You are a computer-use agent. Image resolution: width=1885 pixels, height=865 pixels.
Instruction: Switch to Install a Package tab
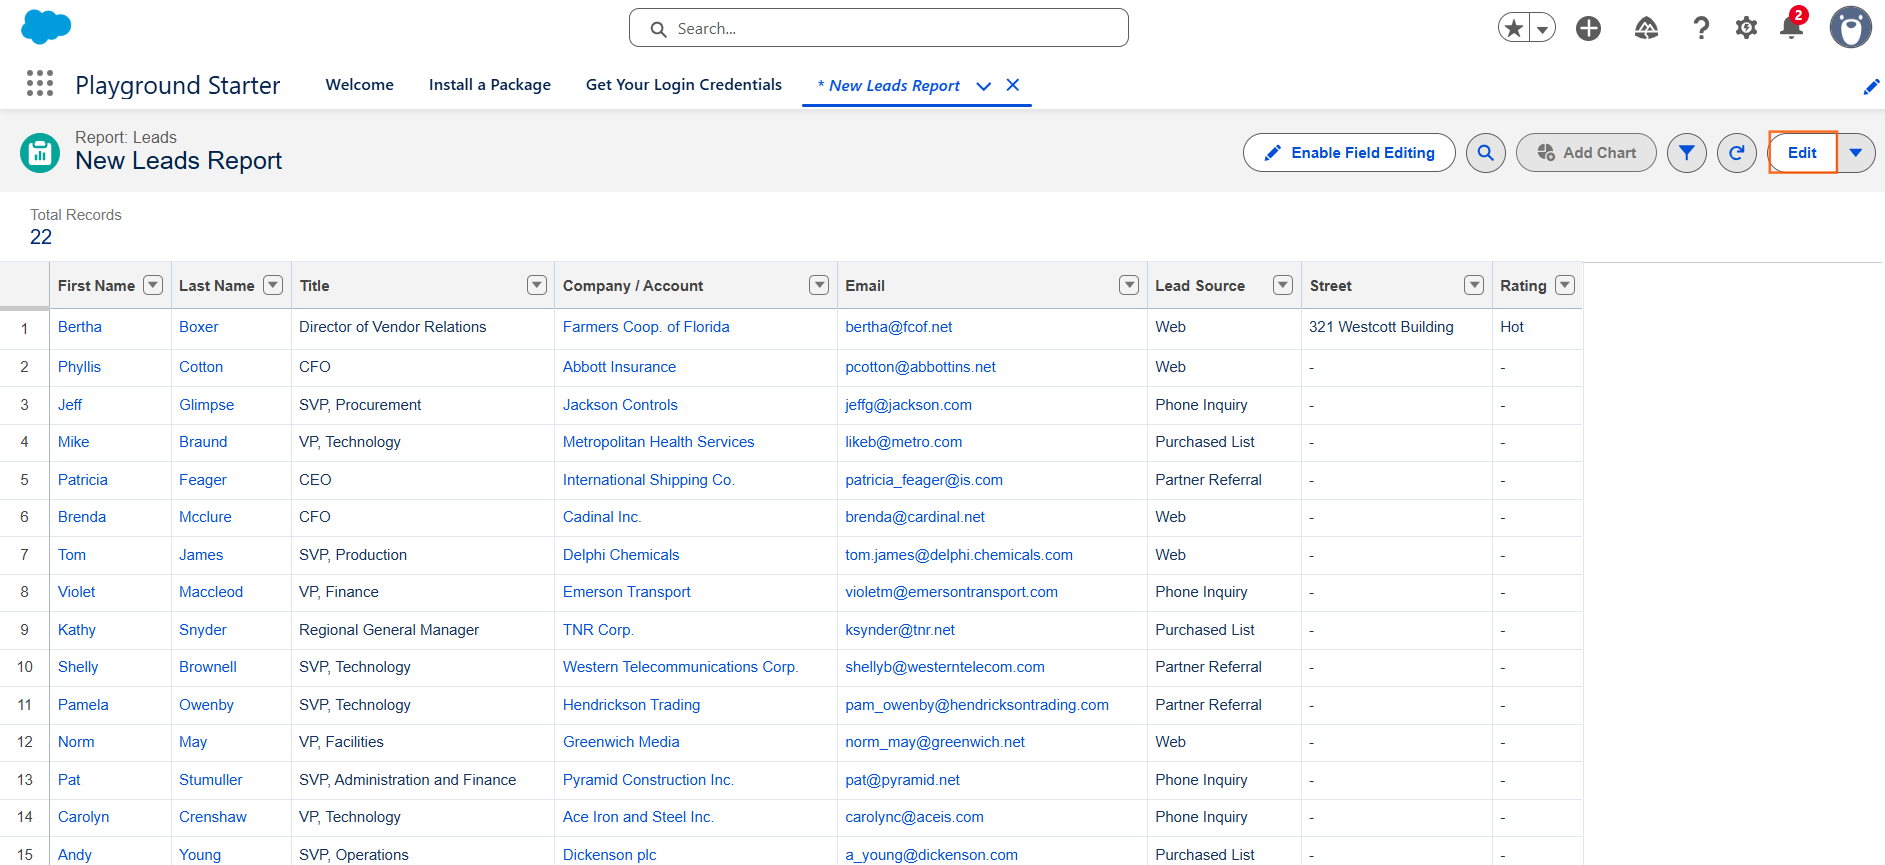490,85
